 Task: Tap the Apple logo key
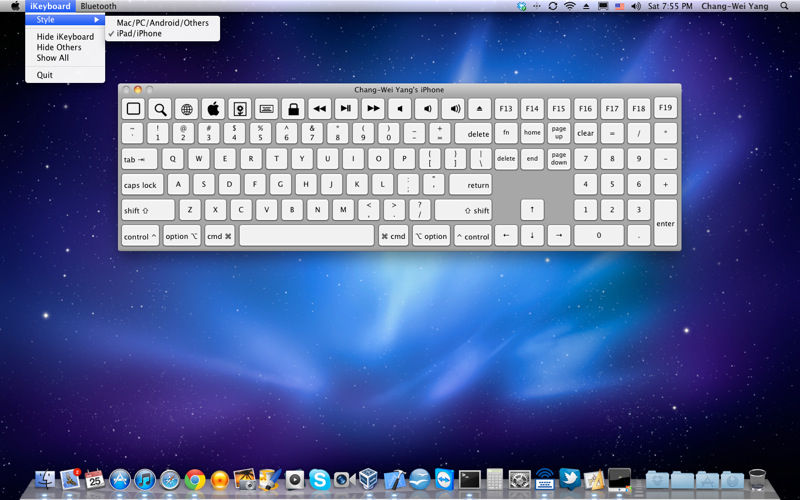(x=213, y=109)
